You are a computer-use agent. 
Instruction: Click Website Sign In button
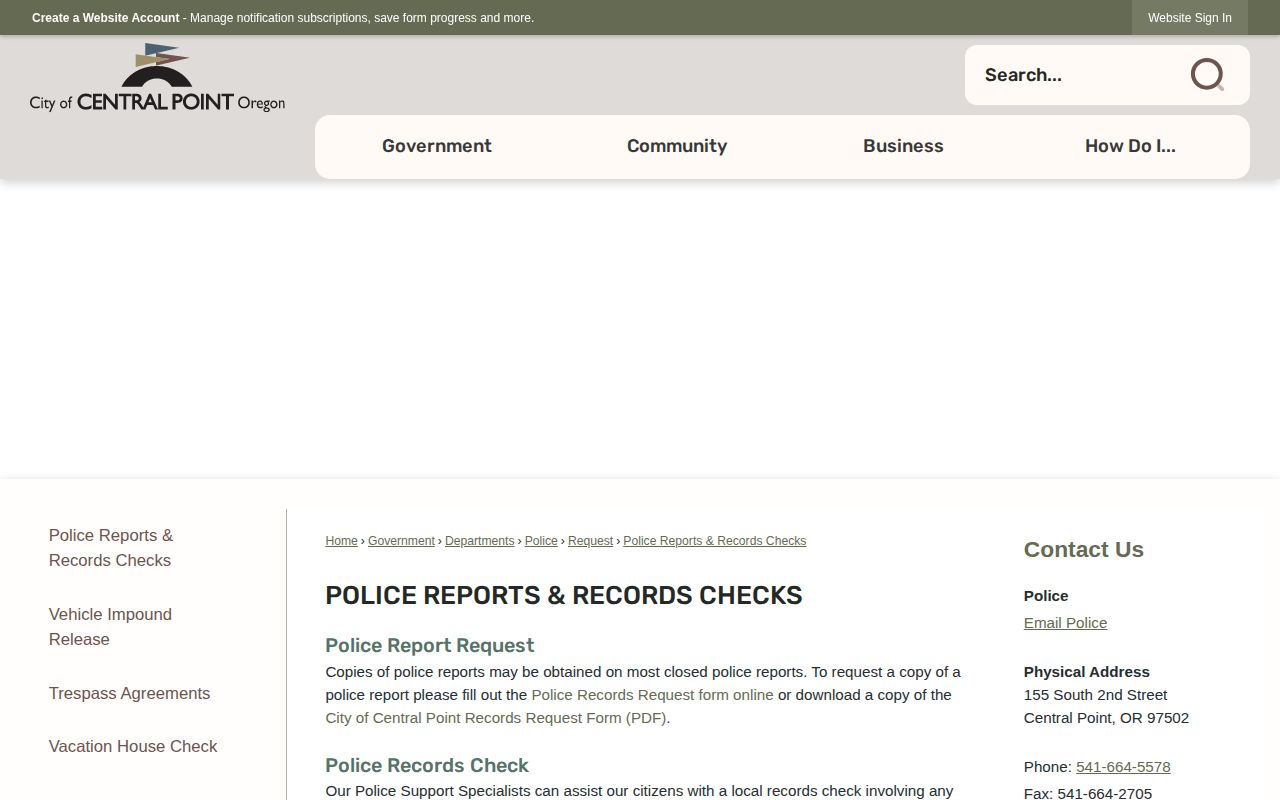pos(1190,18)
